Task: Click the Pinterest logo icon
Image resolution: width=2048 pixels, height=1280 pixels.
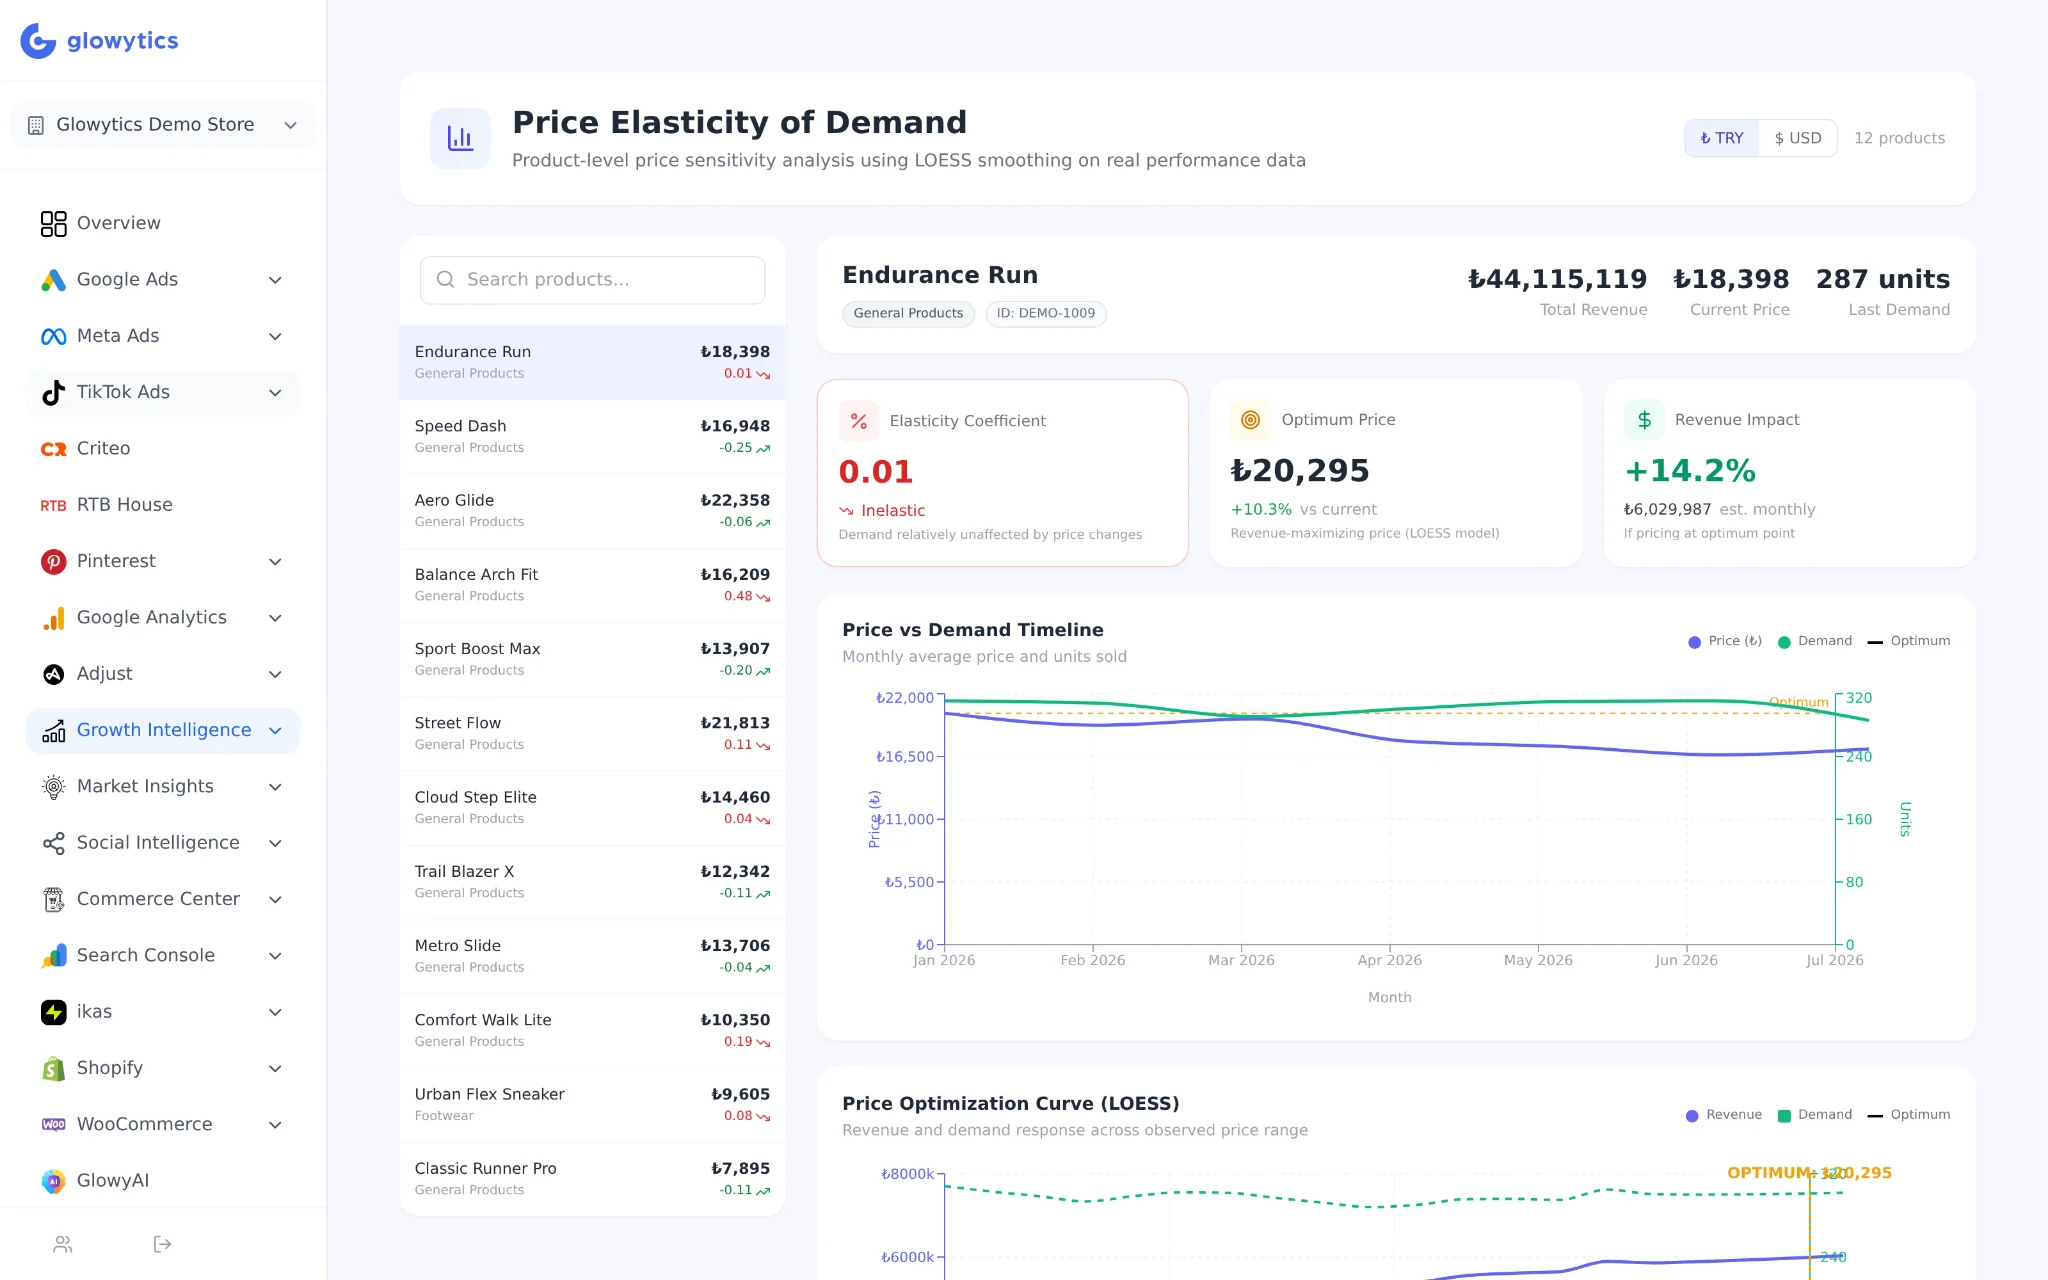Action: pos(53,561)
